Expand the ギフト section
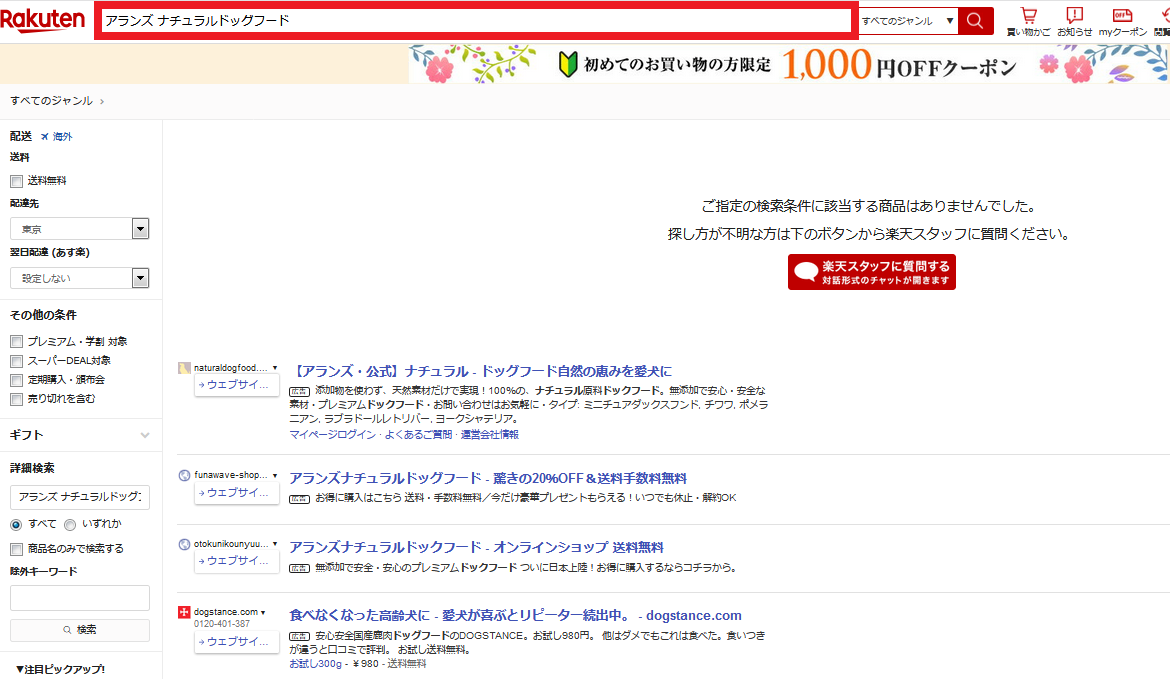 (x=80, y=435)
